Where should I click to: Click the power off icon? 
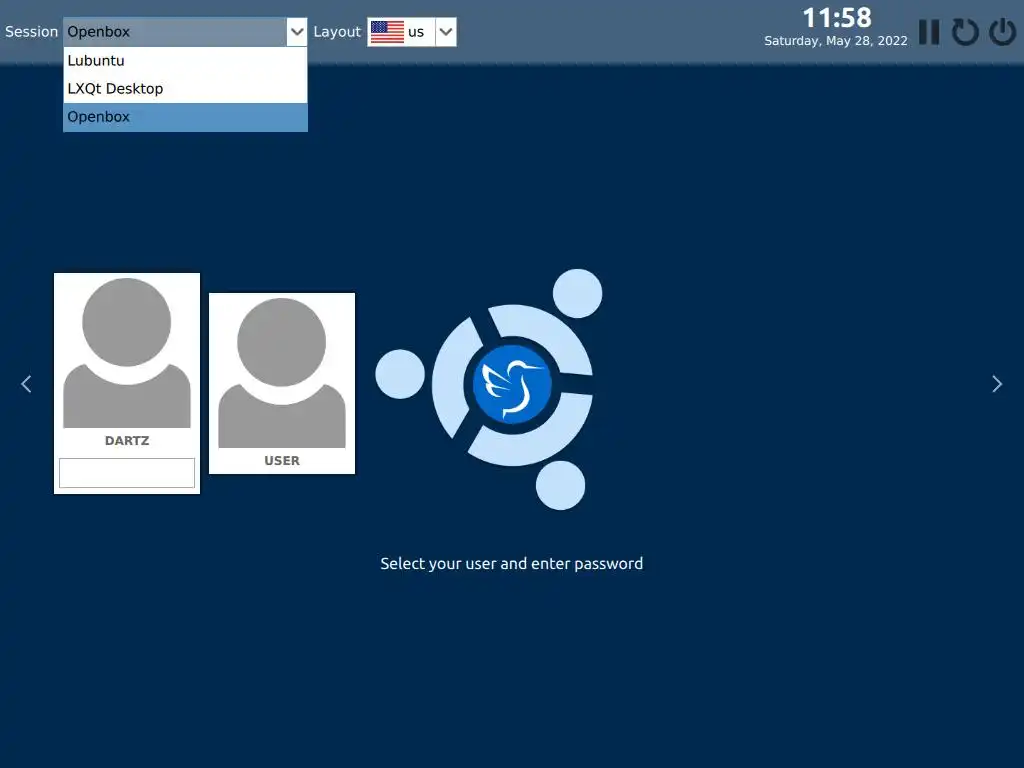(x=1002, y=32)
